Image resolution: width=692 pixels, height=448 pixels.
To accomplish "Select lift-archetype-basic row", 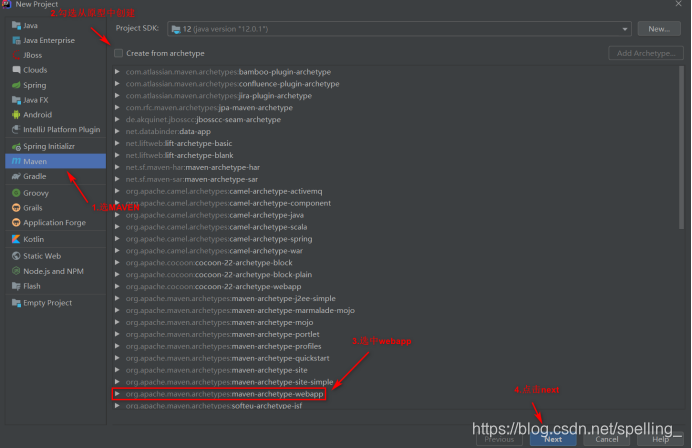I will tap(395, 143).
